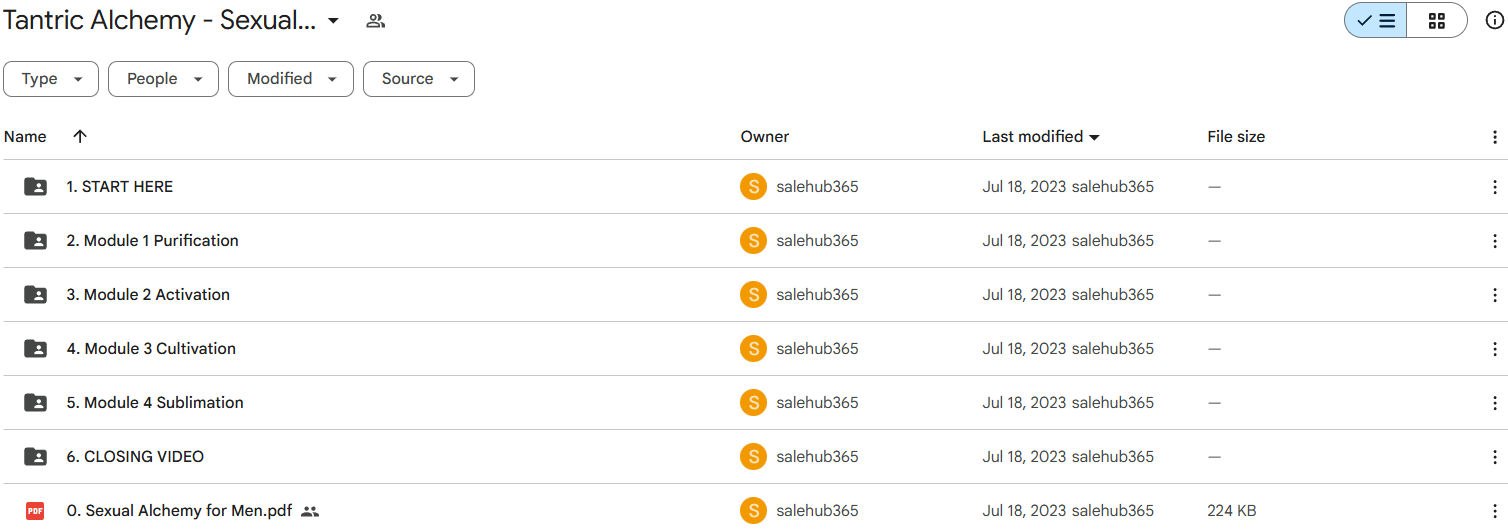Switch to list layout view
Image resolution: width=1508 pixels, height=529 pixels.
pyautogui.click(x=1376, y=20)
